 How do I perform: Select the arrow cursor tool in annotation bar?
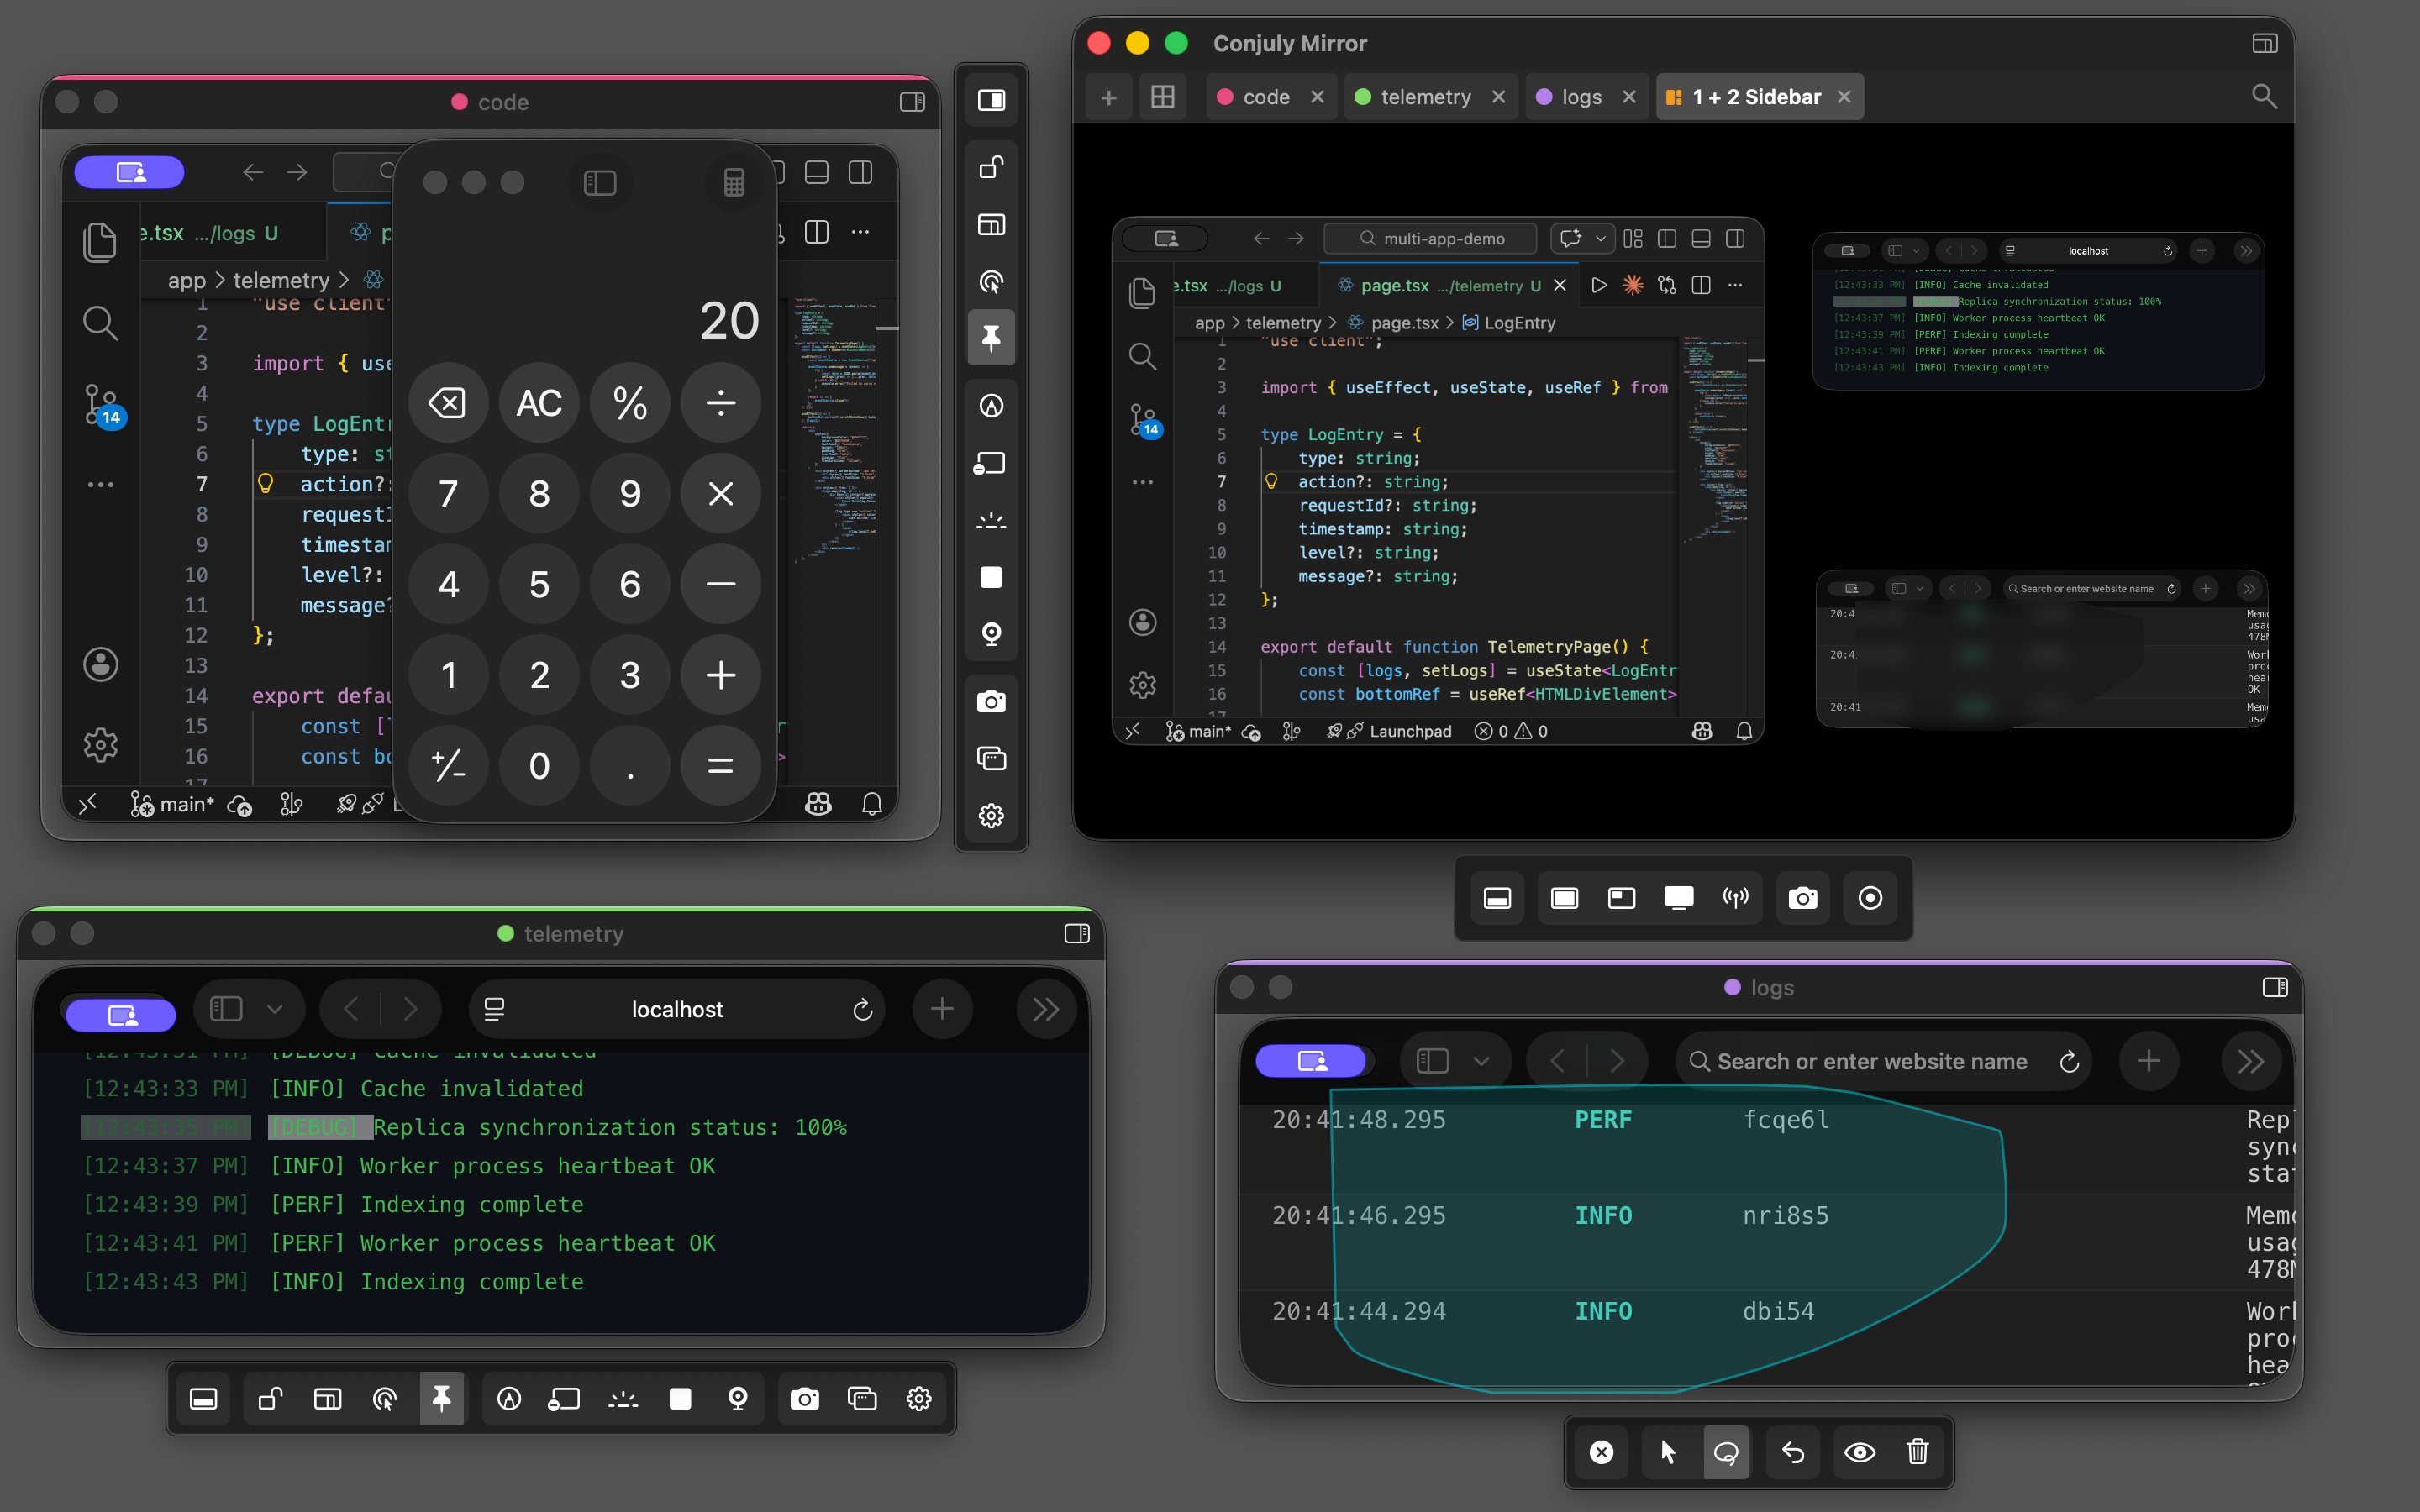point(1667,1452)
